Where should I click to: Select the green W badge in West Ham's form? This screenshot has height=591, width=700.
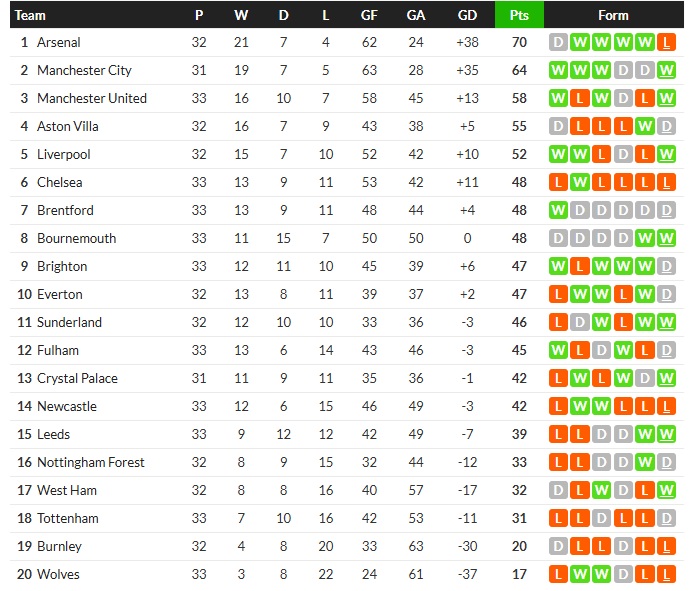[668, 491]
